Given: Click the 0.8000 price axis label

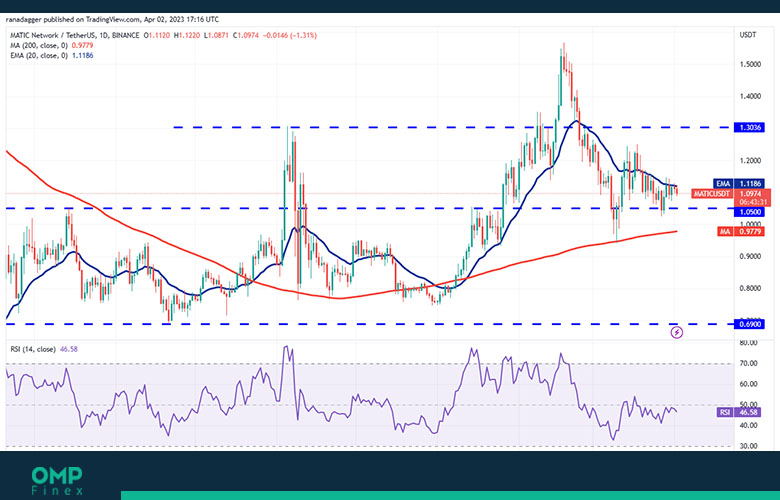Looking at the screenshot, I should pos(750,288).
